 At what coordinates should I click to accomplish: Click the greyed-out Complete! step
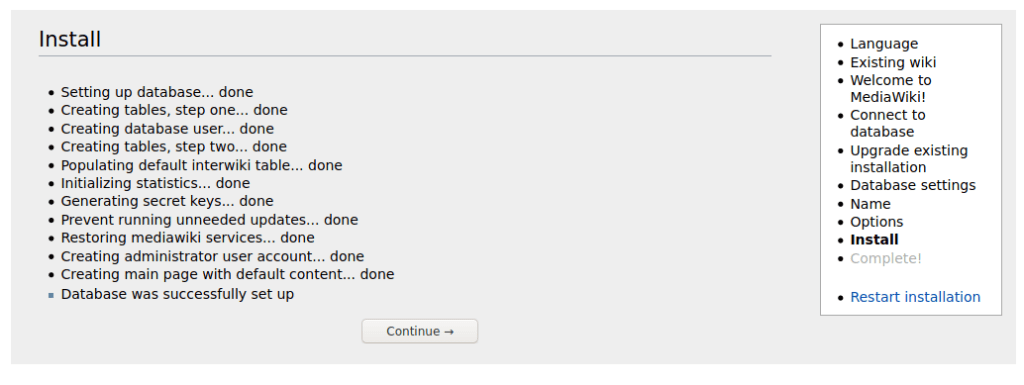click(886, 258)
